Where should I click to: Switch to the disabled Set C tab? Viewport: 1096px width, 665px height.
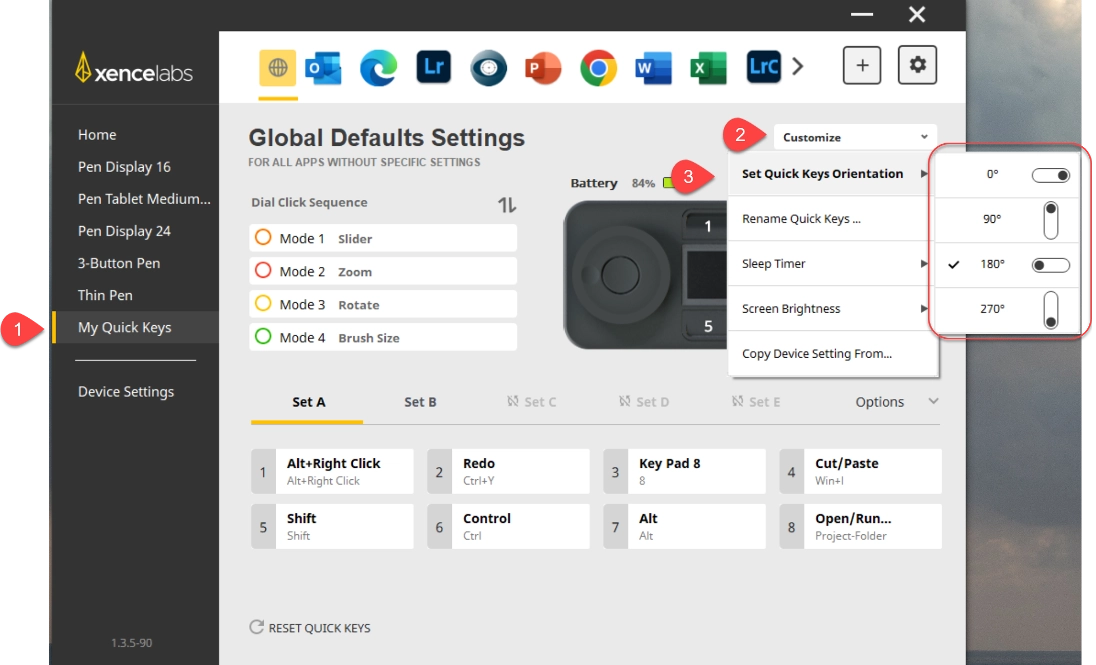click(x=532, y=402)
